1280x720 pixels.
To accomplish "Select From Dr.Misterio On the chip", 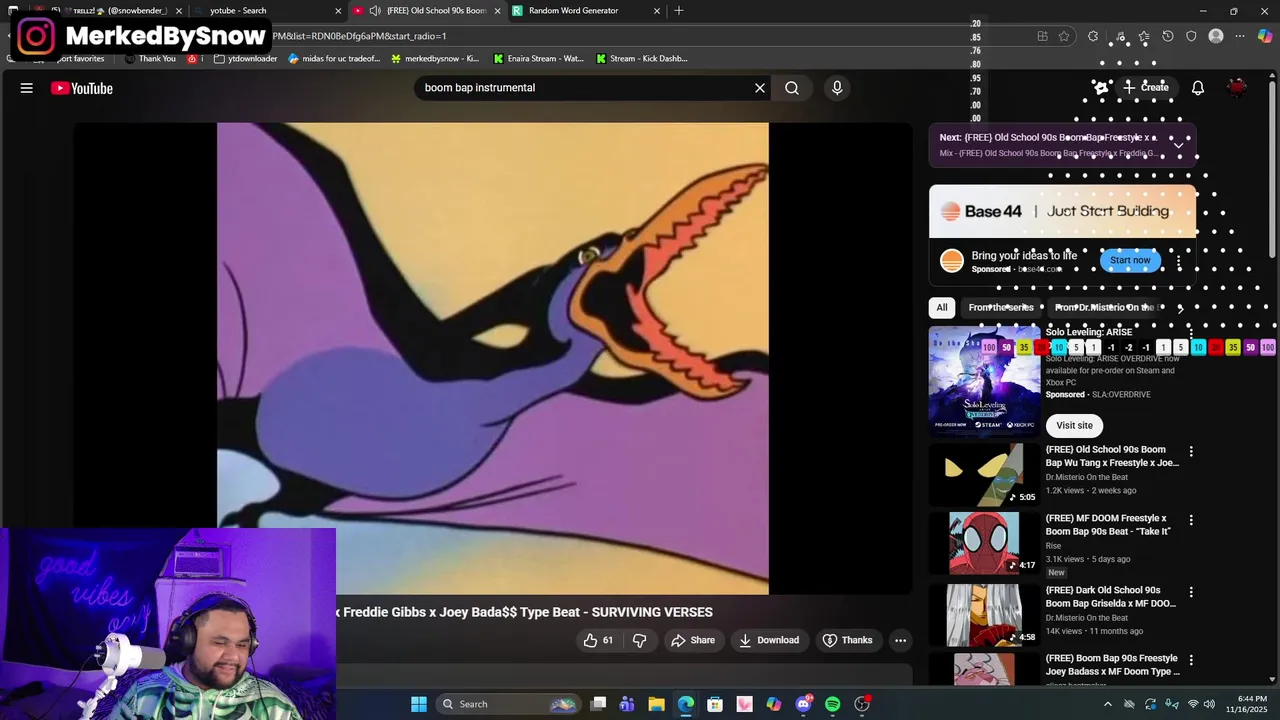I will point(1104,308).
